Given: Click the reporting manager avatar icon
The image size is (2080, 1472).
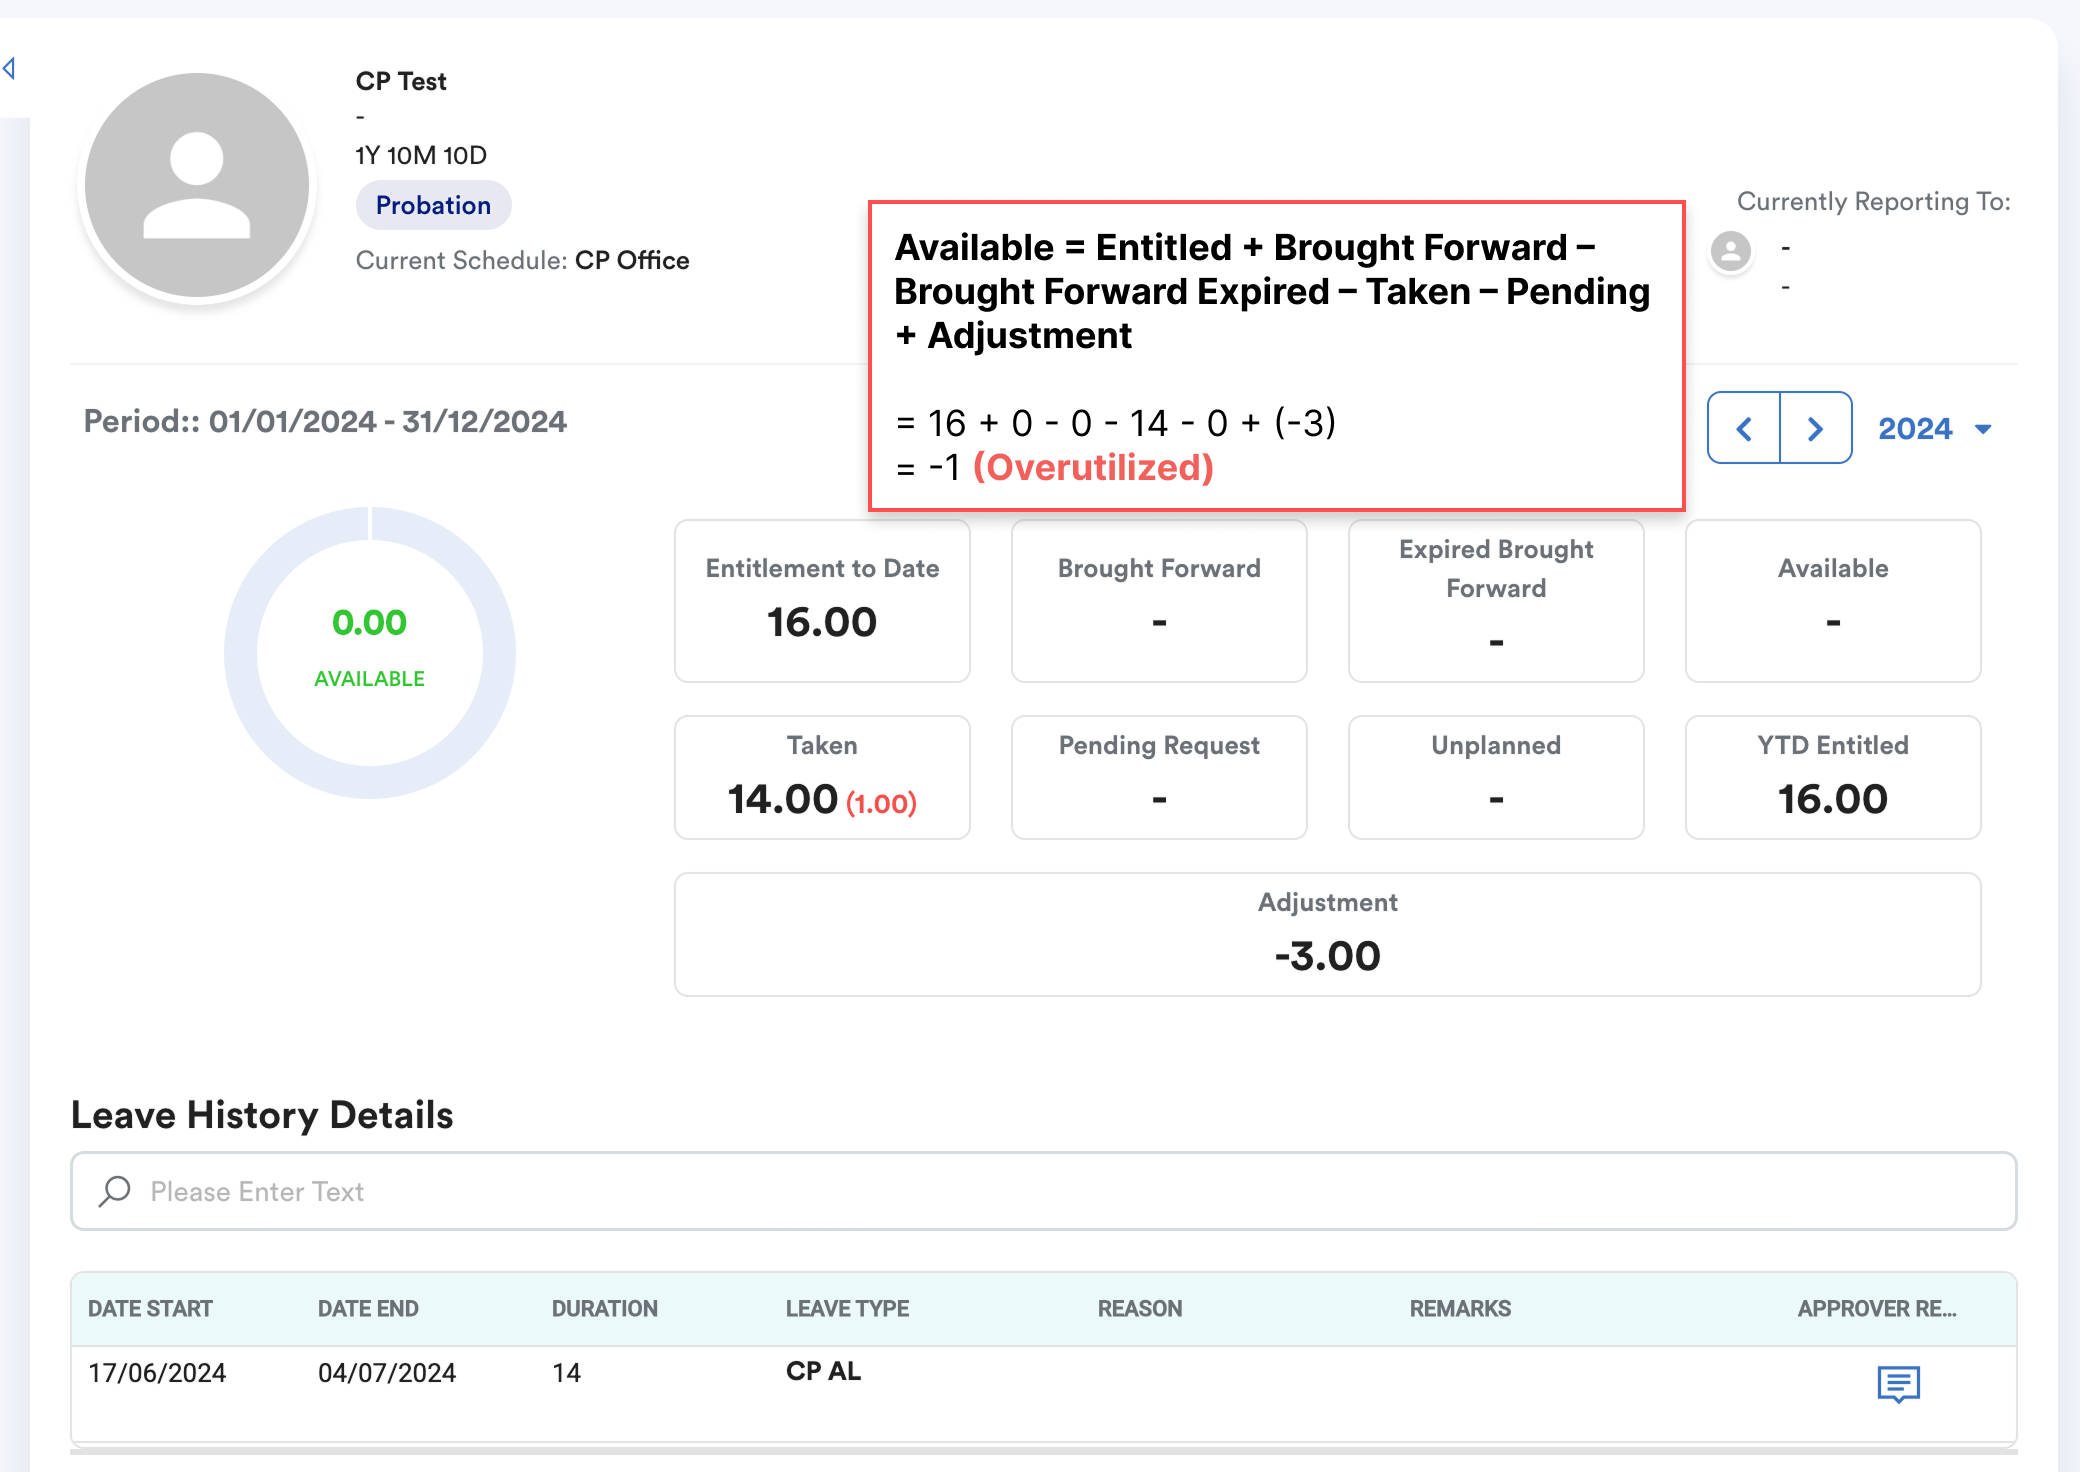Looking at the screenshot, I should coord(1730,250).
